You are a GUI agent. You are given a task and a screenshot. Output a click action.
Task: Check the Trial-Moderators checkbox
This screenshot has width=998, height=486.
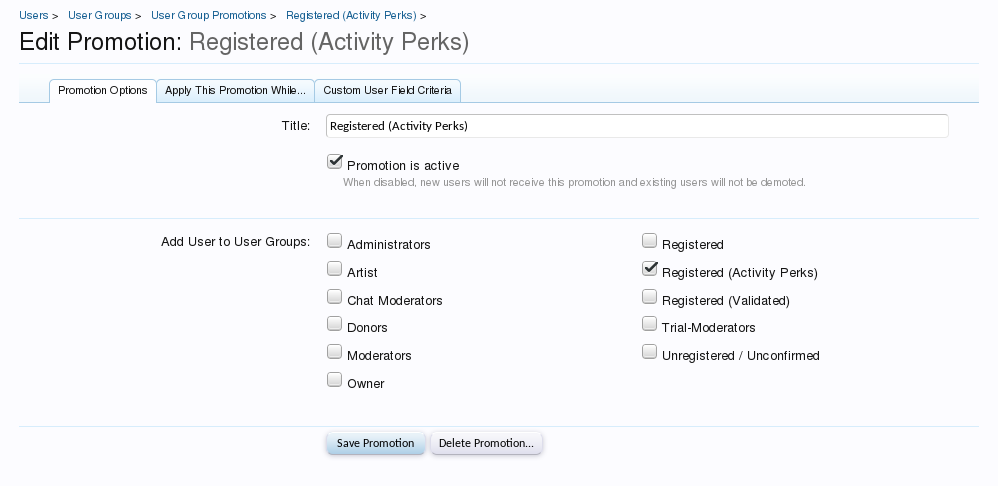click(650, 324)
